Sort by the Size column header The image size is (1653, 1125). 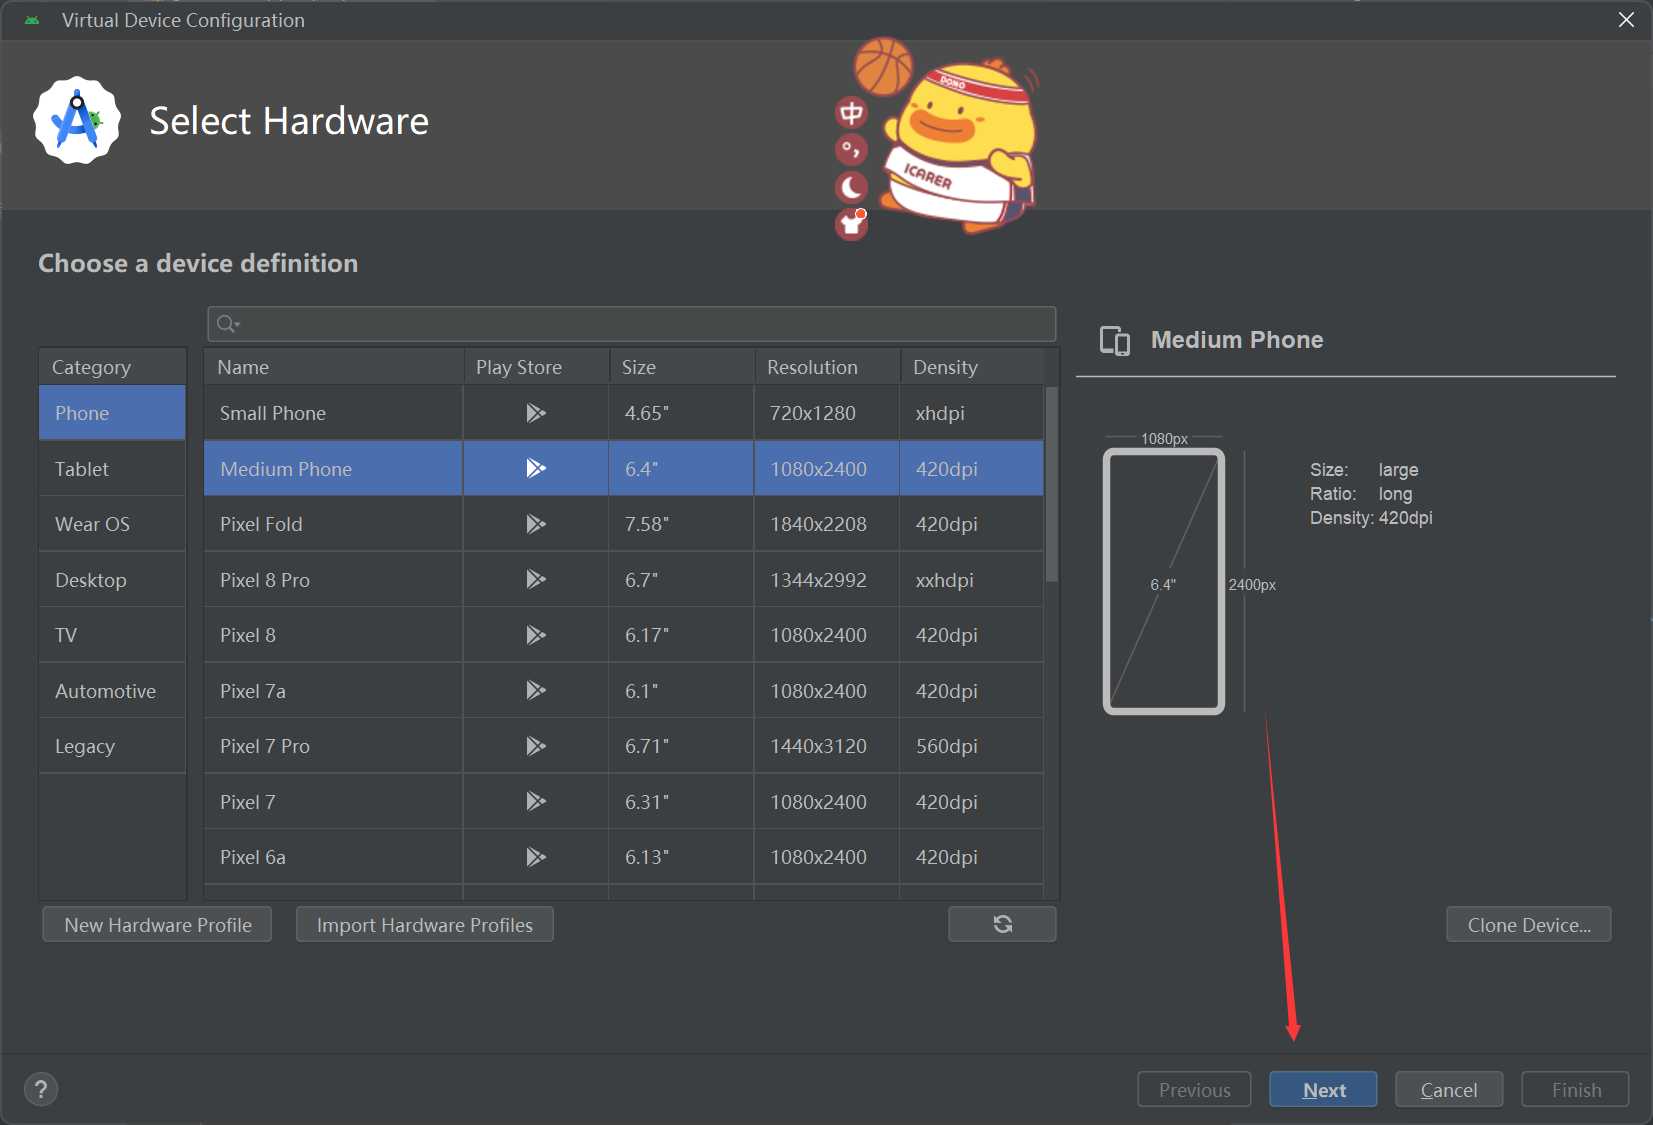tap(681, 367)
